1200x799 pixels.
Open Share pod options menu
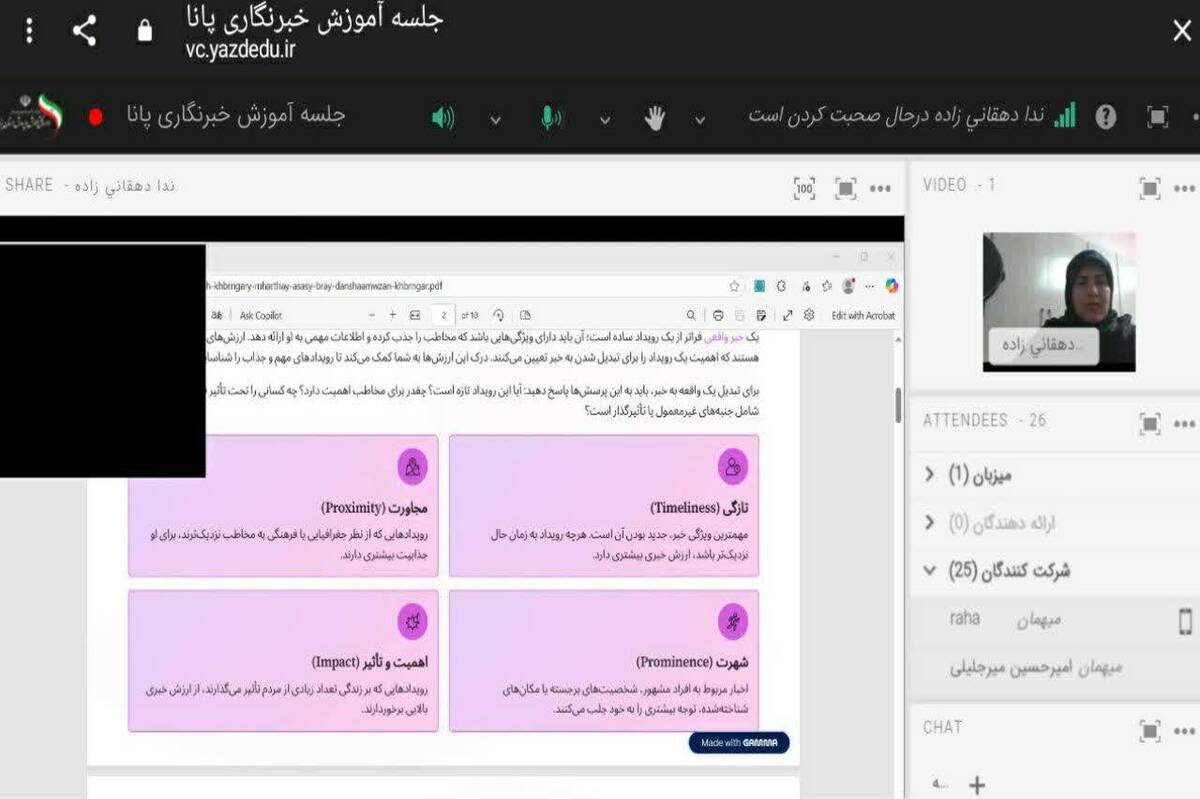(881, 188)
